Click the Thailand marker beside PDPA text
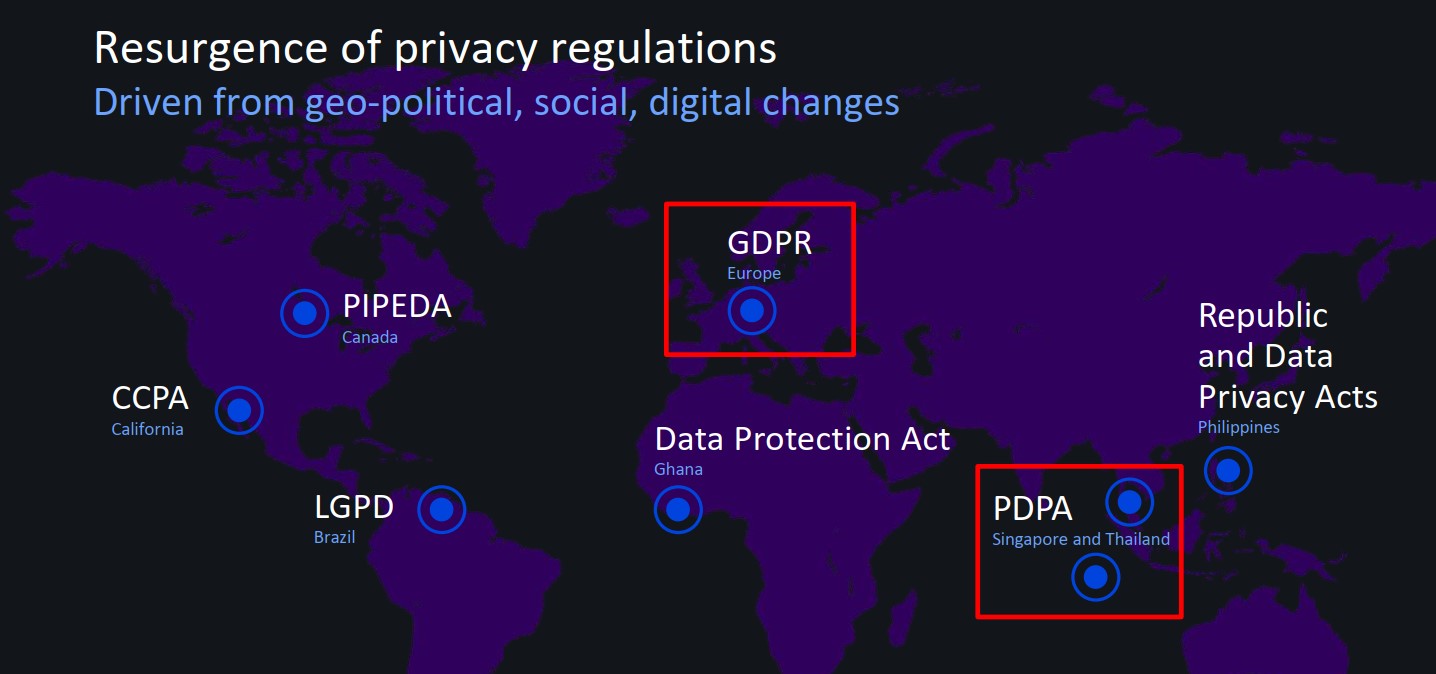The height and width of the screenshot is (674, 1436). pyautogui.click(x=1129, y=501)
